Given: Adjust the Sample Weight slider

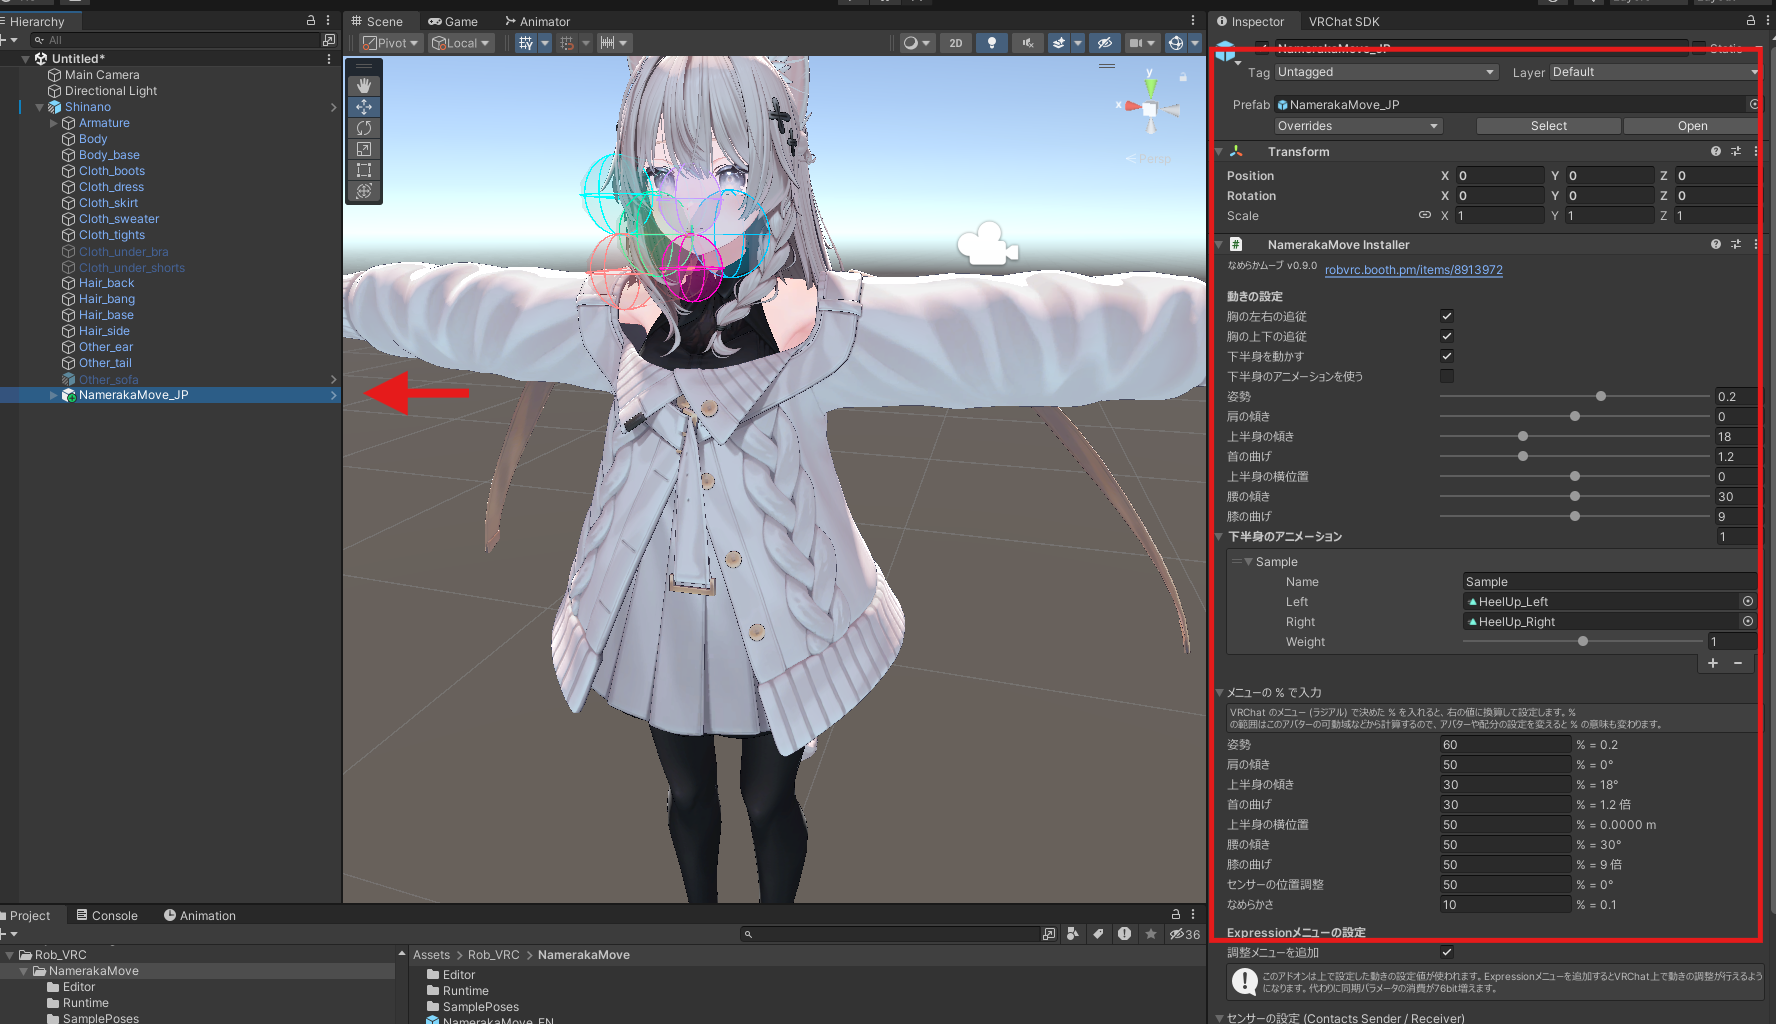Looking at the screenshot, I should click(x=1582, y=641).
